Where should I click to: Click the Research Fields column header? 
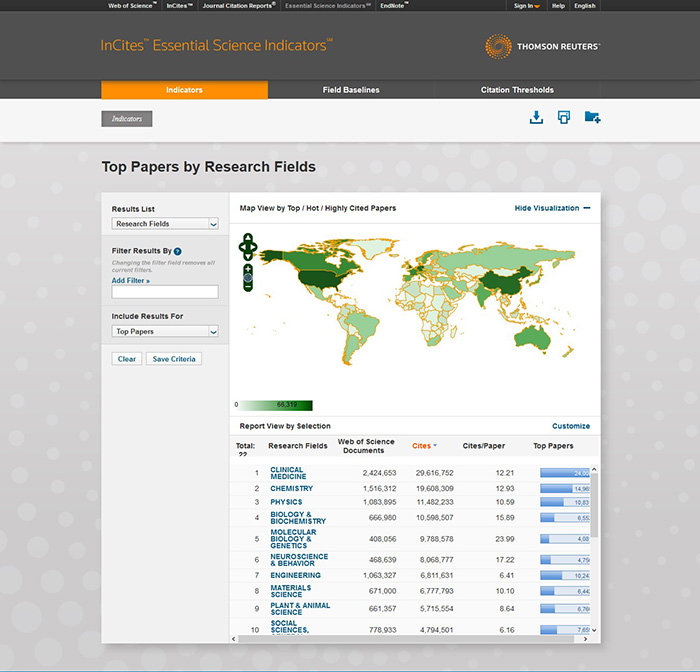298,446
